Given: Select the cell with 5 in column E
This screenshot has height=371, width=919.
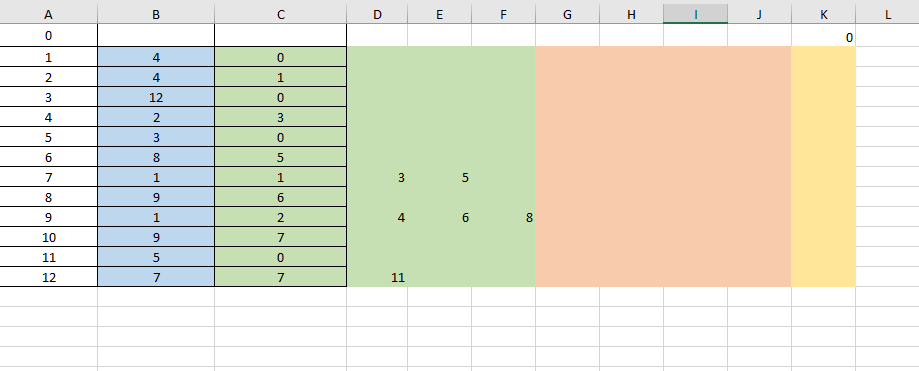Looking at the screenshot, I should click(440, 177).
